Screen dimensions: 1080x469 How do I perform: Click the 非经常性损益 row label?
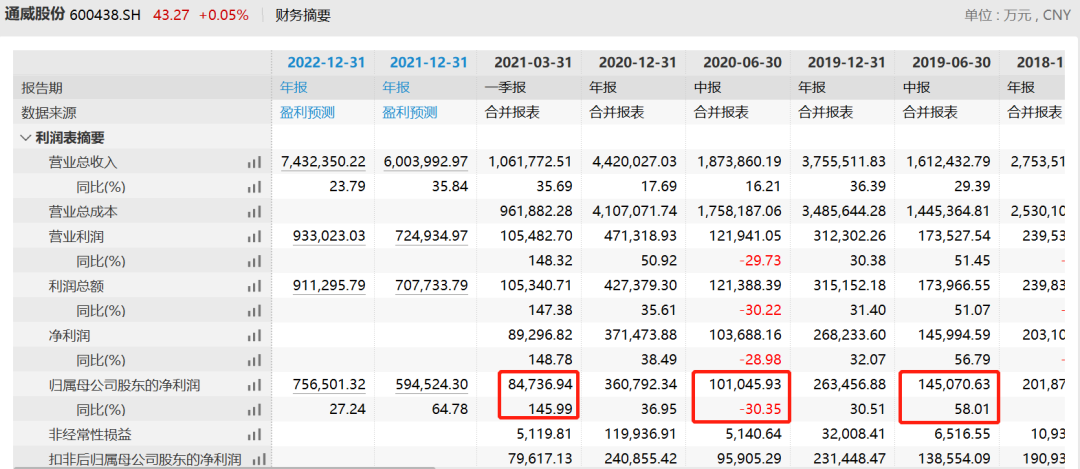(90, 435)
